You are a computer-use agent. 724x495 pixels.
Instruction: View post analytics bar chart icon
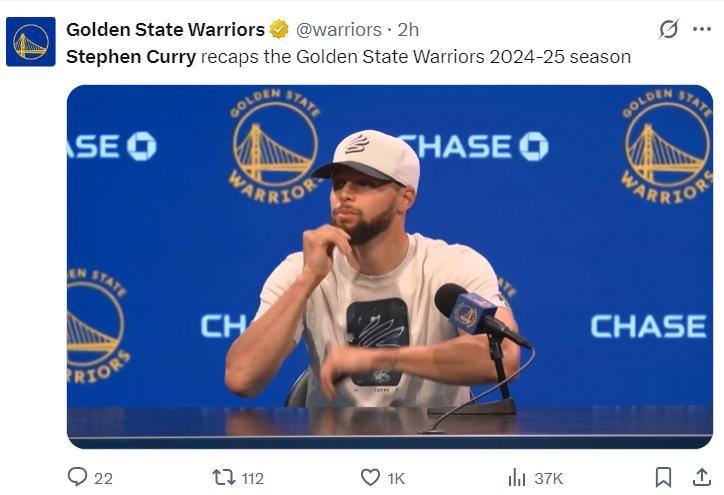click(517, 477)
